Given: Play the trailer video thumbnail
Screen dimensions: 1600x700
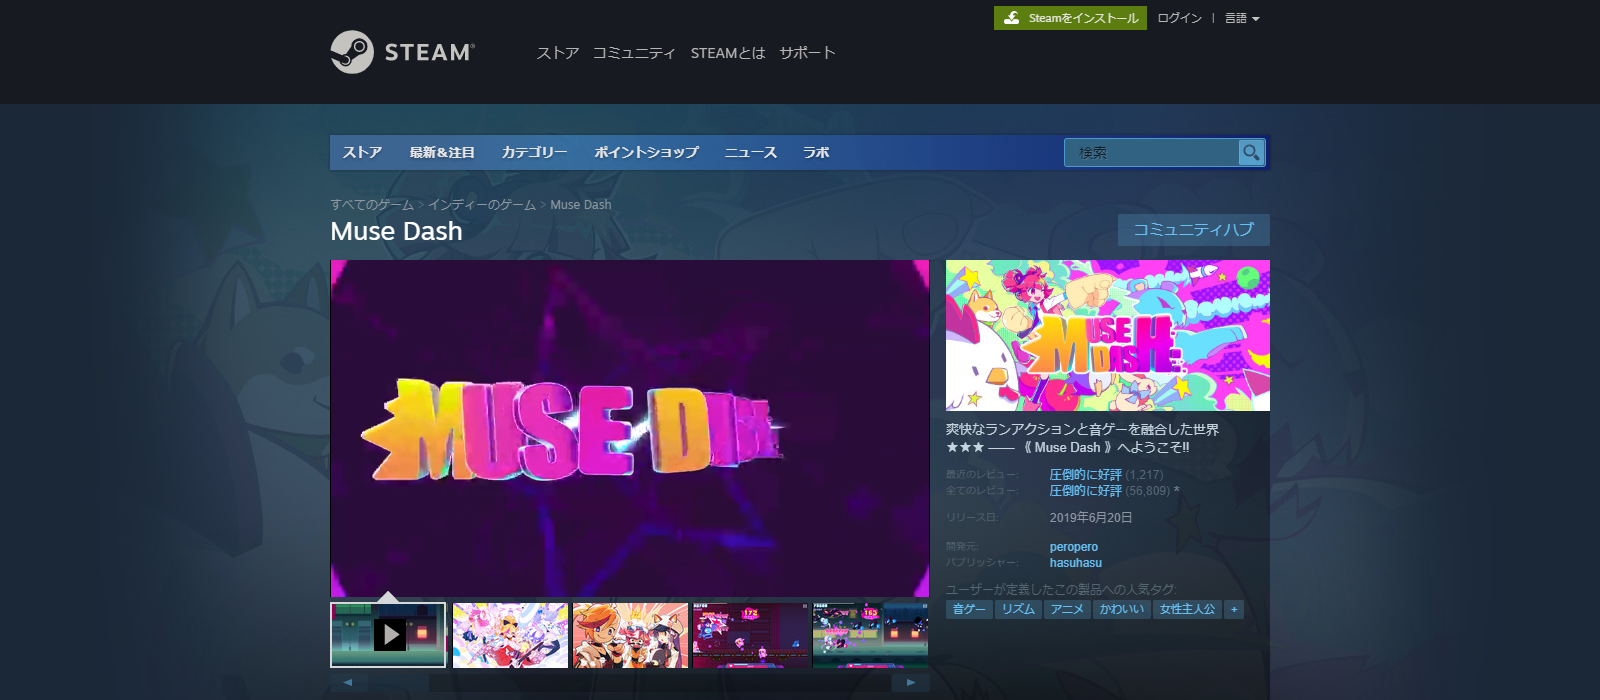Looking at the screenshot, I should (x=388, y=634).
